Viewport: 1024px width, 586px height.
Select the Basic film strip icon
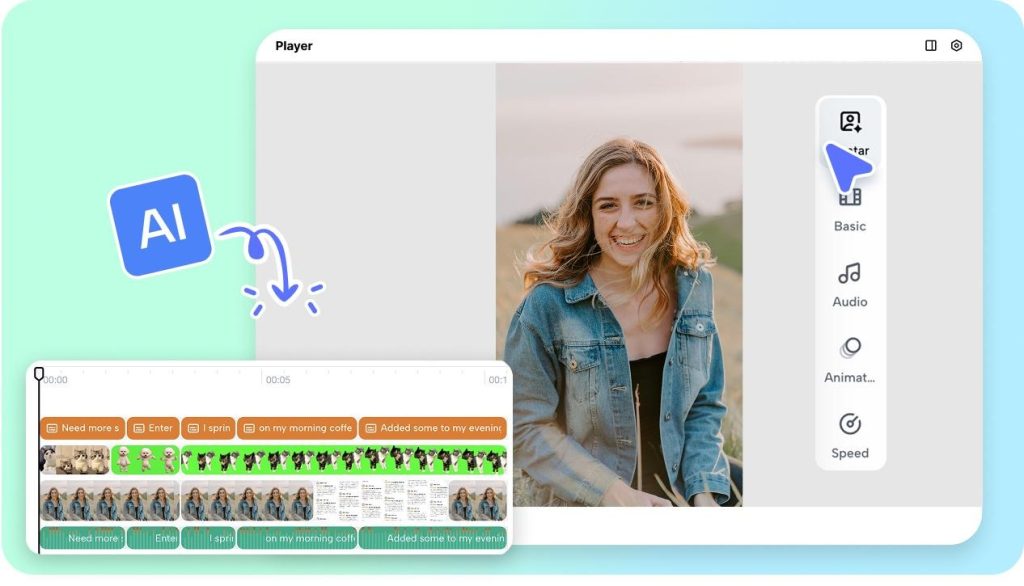(x=850, y=197)
